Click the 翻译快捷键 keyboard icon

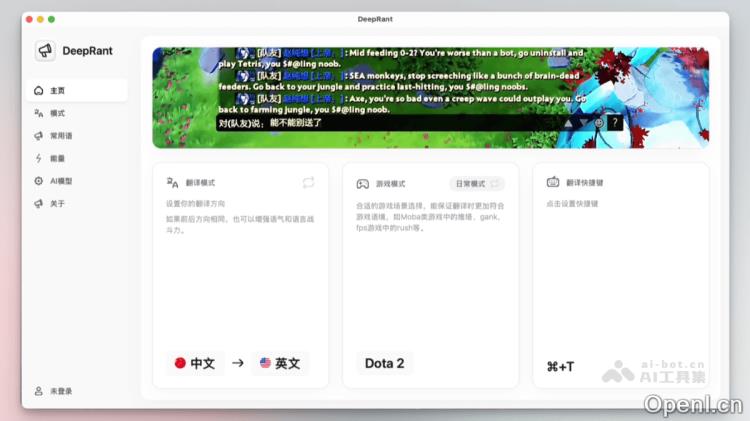coord(553,183)
